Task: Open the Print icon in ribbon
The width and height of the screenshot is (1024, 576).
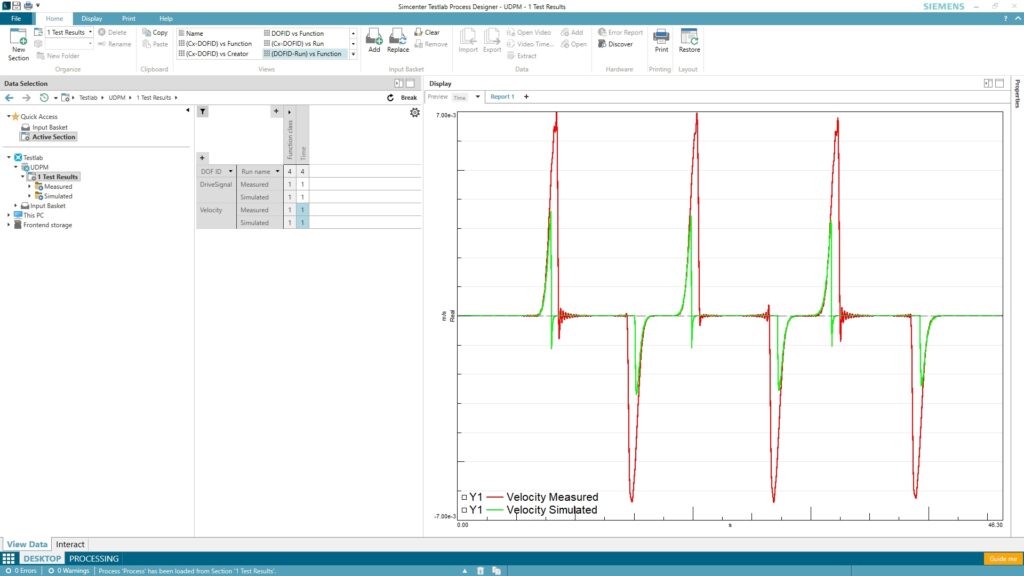Action: (661, 39)
